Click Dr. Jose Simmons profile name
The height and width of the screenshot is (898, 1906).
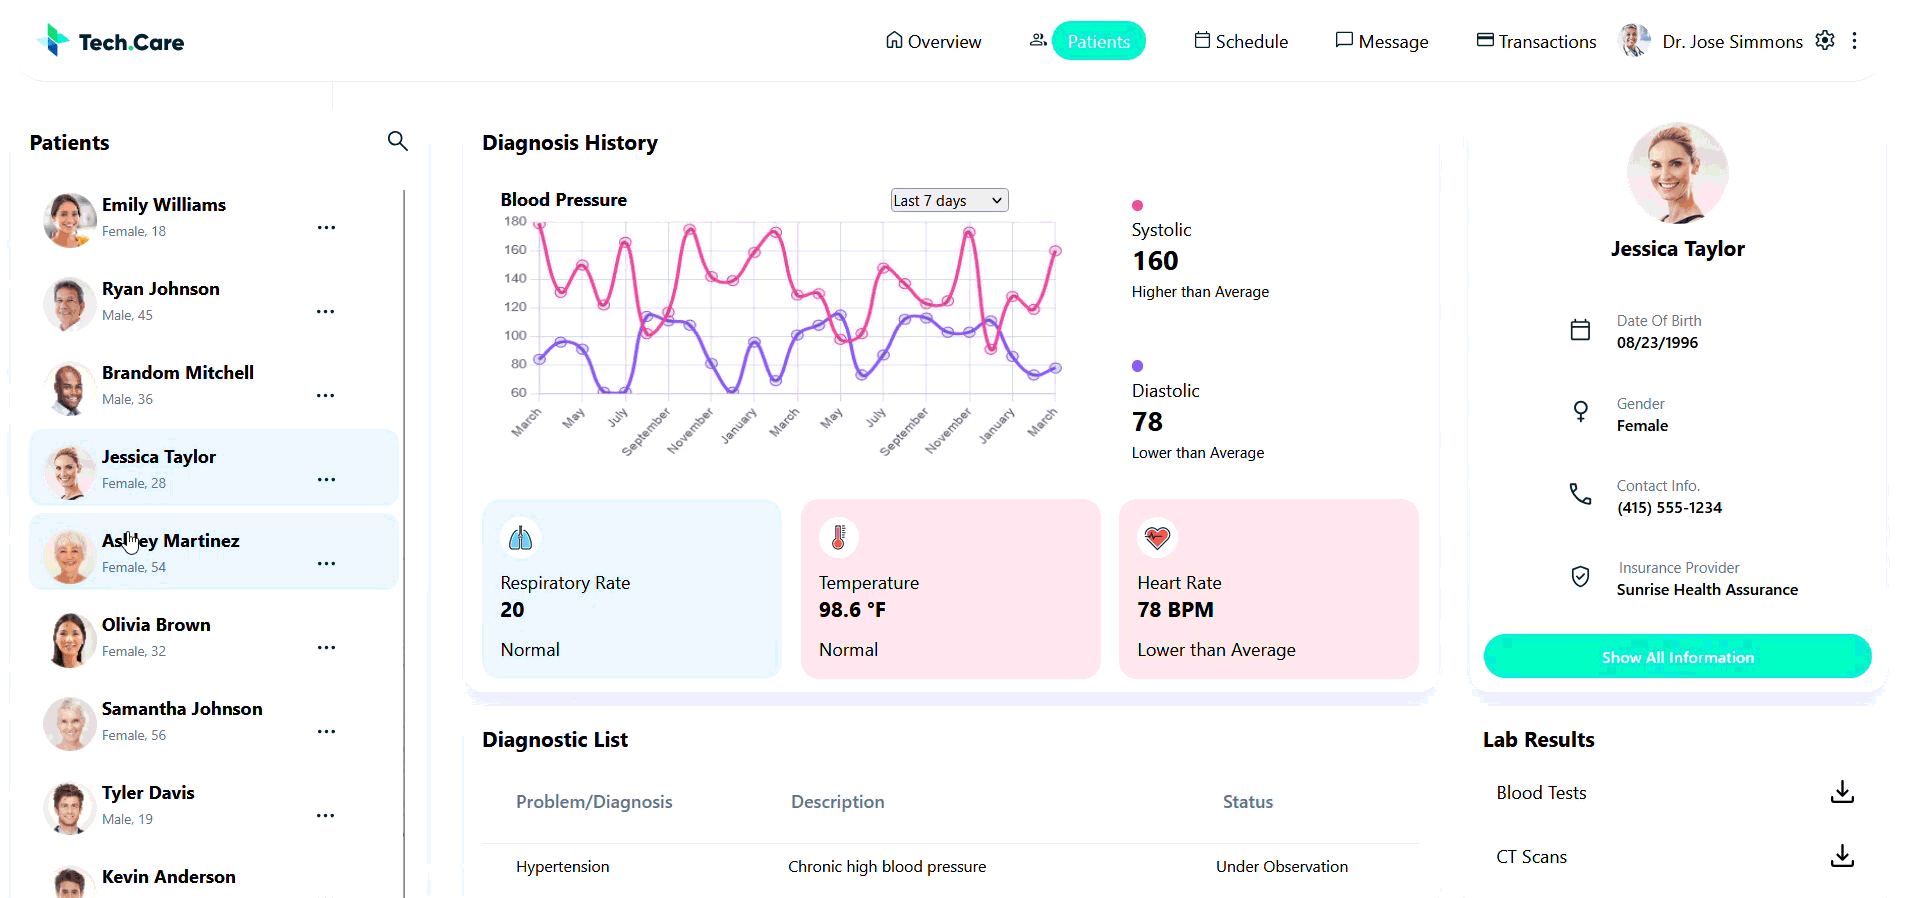pos(1732,41)
